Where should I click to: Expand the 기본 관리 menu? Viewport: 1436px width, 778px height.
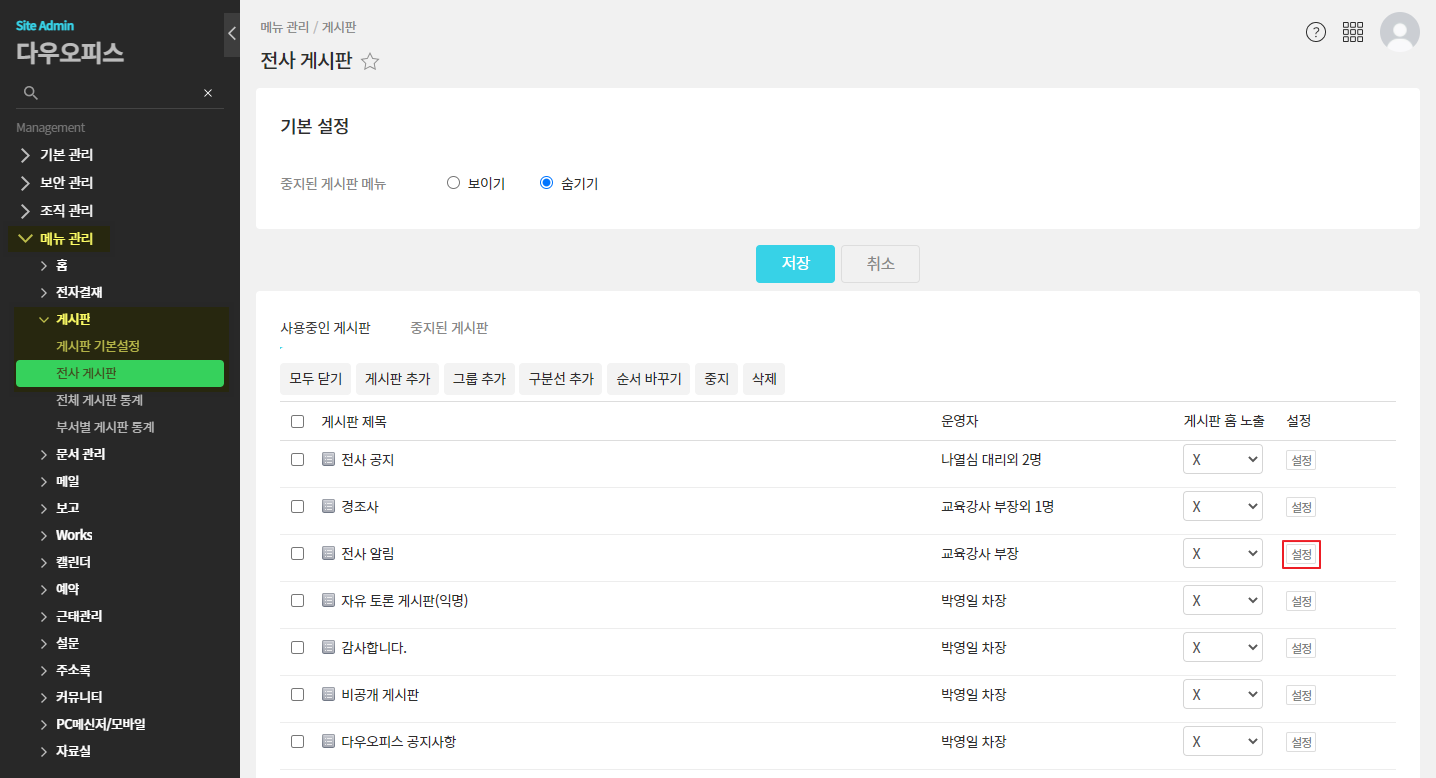(66, 155)
